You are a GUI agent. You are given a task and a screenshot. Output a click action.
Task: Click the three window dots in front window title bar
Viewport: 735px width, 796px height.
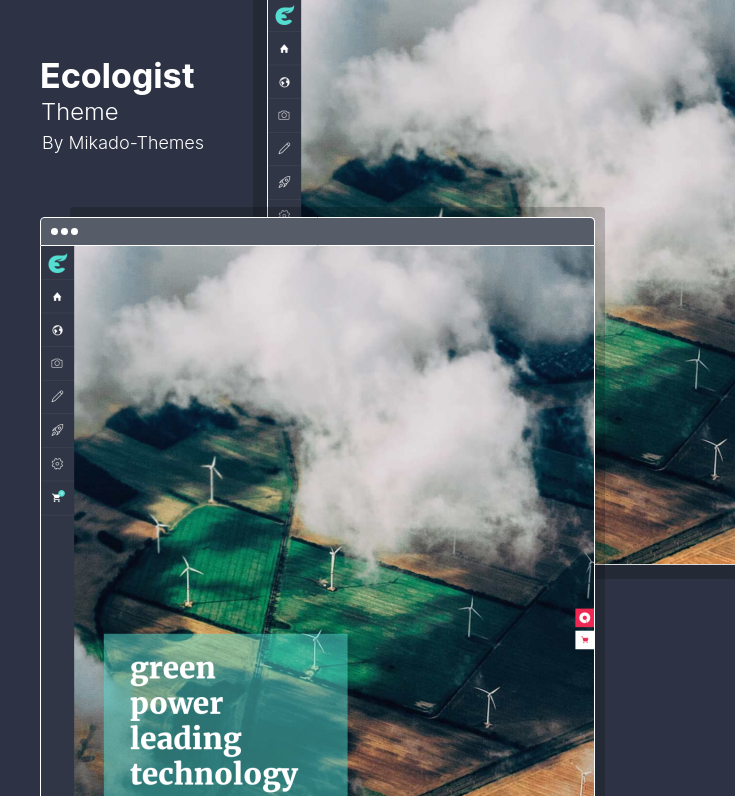click(64, 231)
